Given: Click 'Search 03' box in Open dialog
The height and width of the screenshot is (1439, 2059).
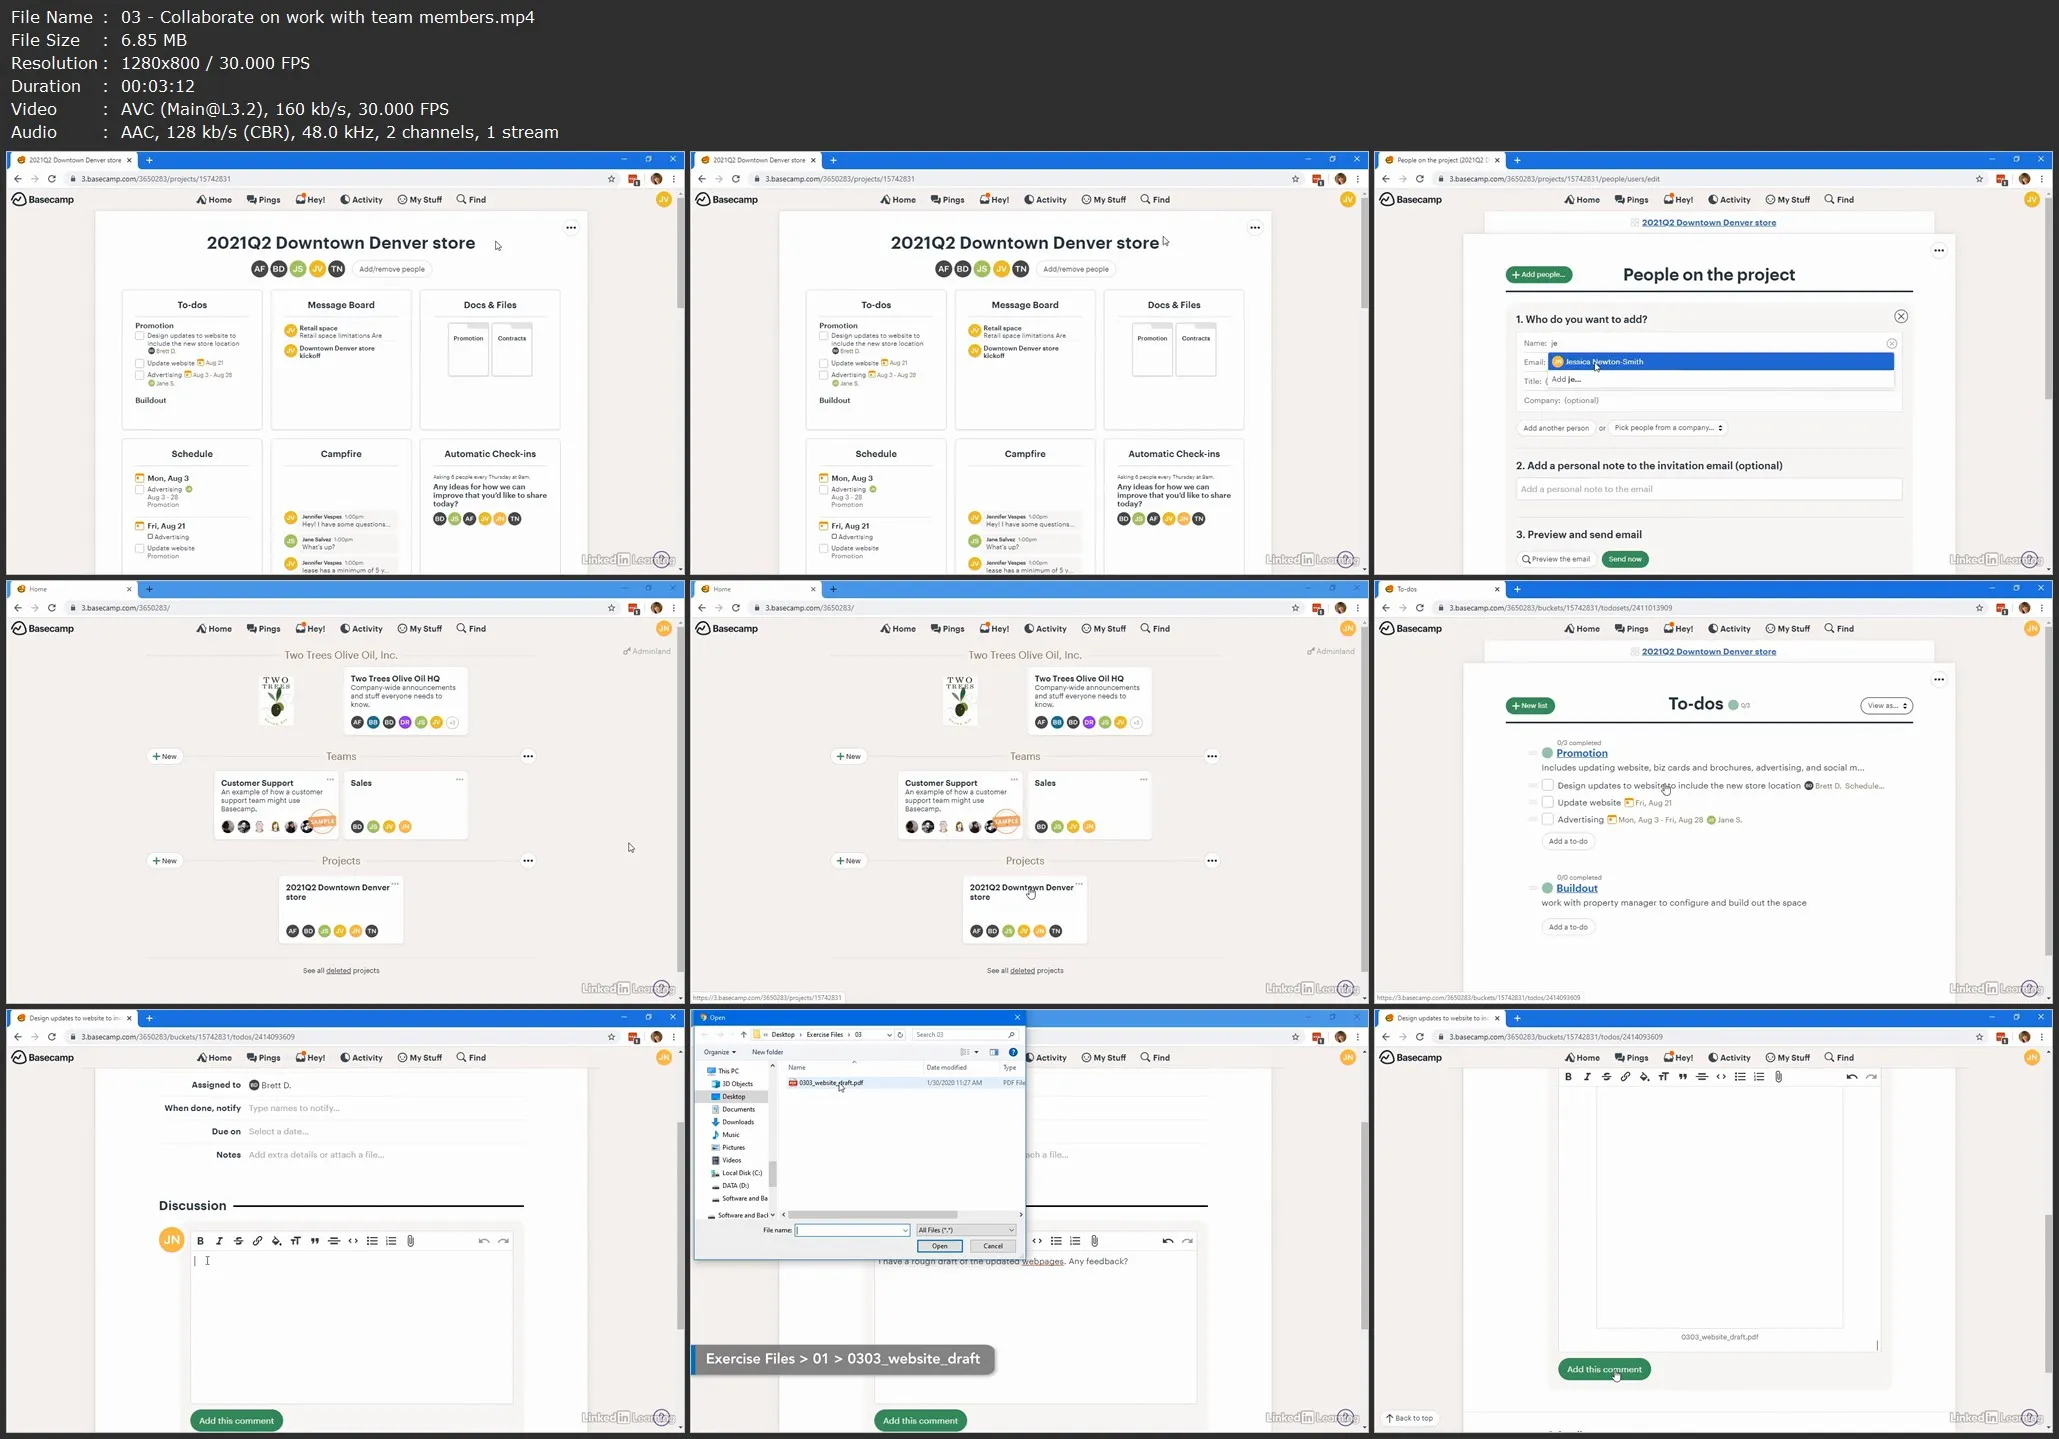Looking at the screenshot, I should pyautogui.click(x=965, y=1035).
